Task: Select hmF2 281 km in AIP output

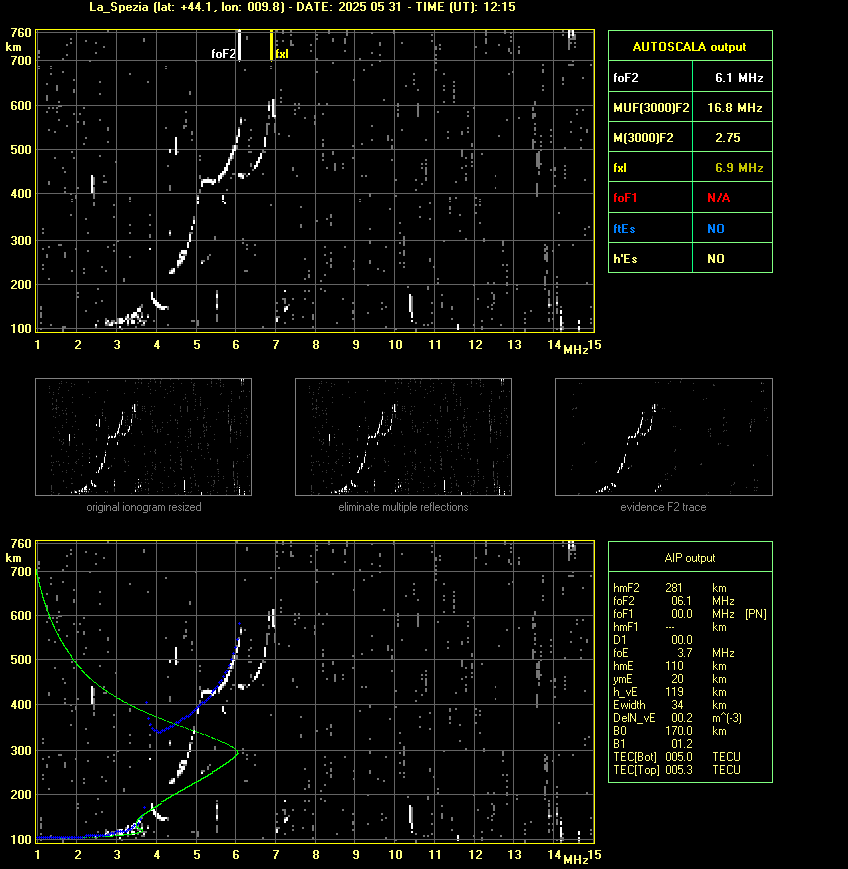Action: click(670, 588)
